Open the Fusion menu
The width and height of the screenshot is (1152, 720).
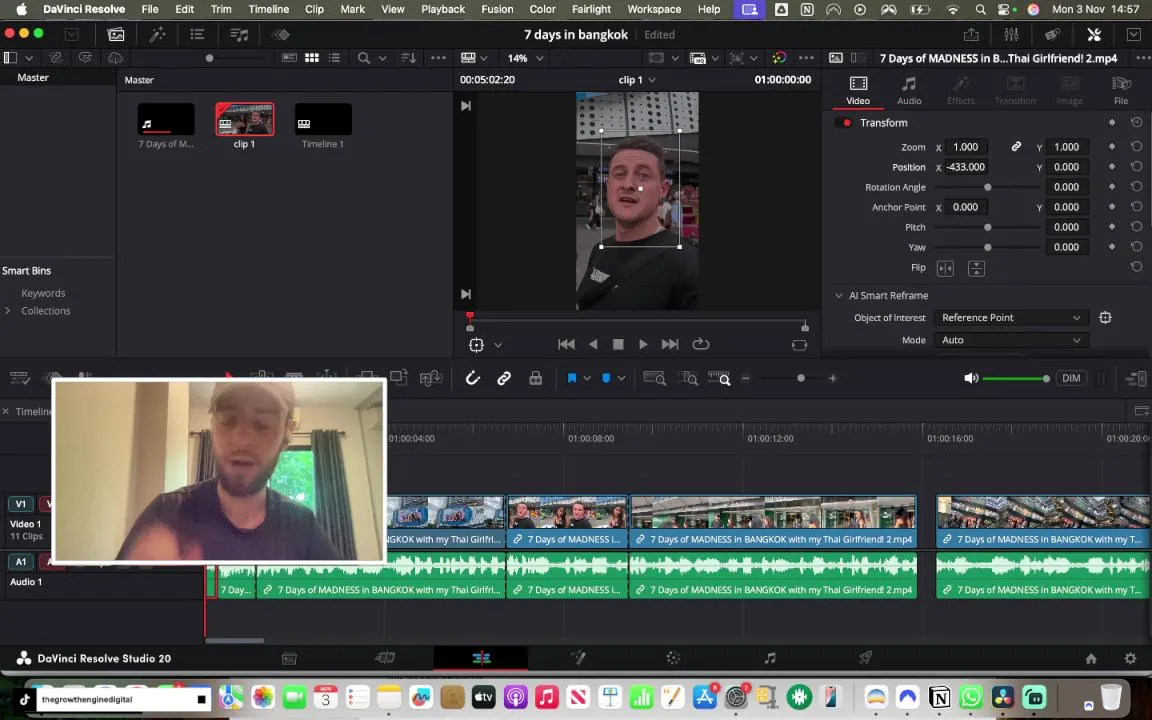[x=497, y=9]
